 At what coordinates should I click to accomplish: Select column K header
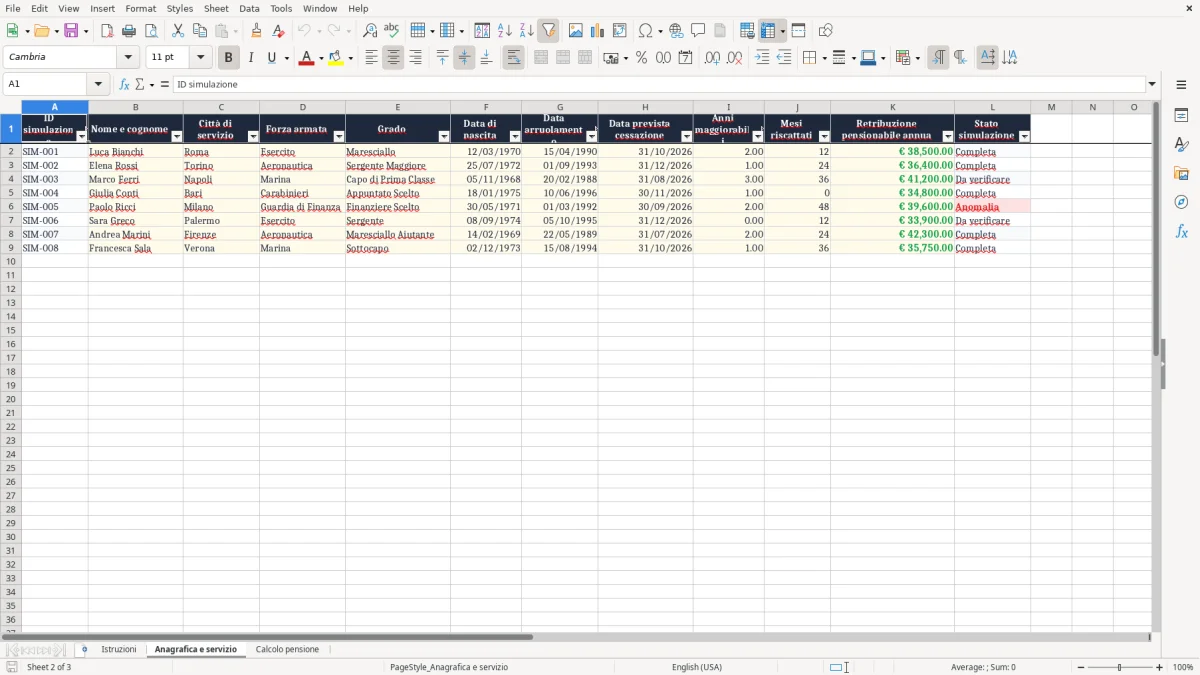[x=892, y=107]
